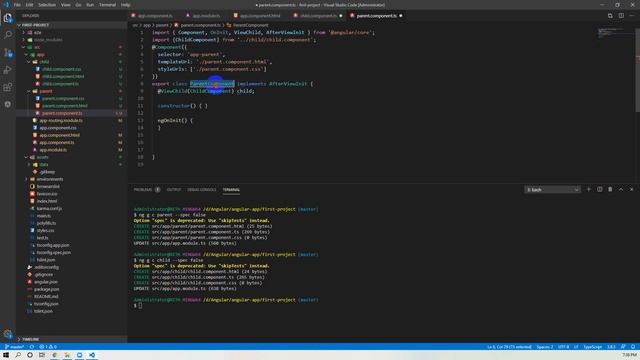Image resolution: width=640 pixels, height=360 pixels.
Task: Switch to the child.component.ts editor tab
Action: (318, 16)
